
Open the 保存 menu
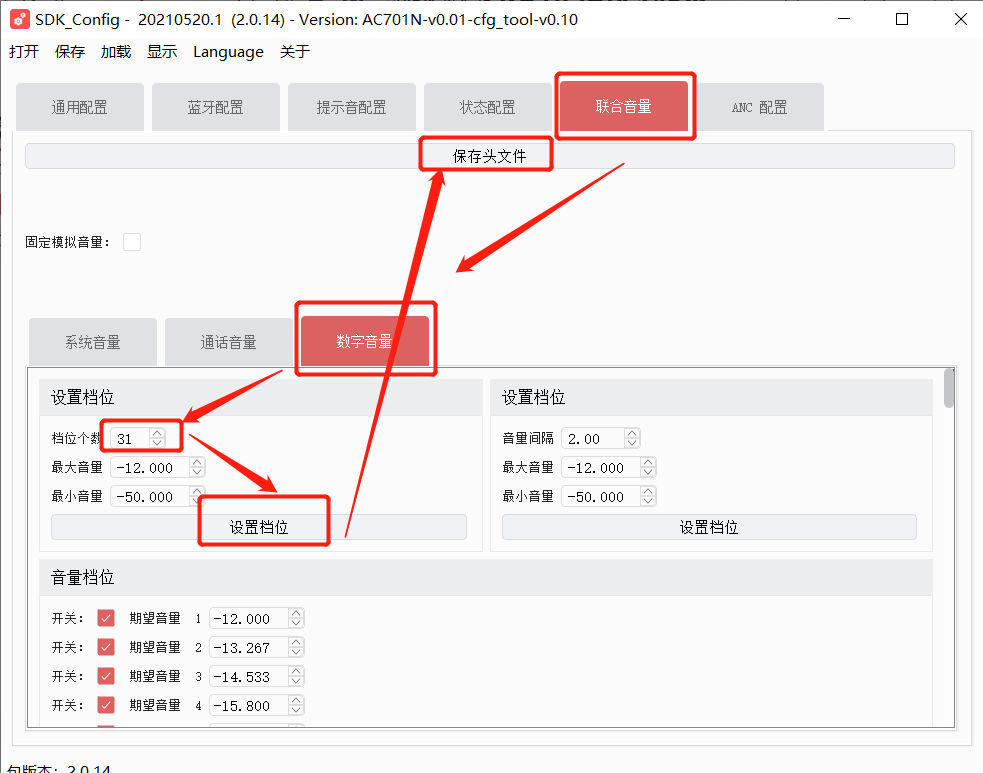[x=70, y=52]
